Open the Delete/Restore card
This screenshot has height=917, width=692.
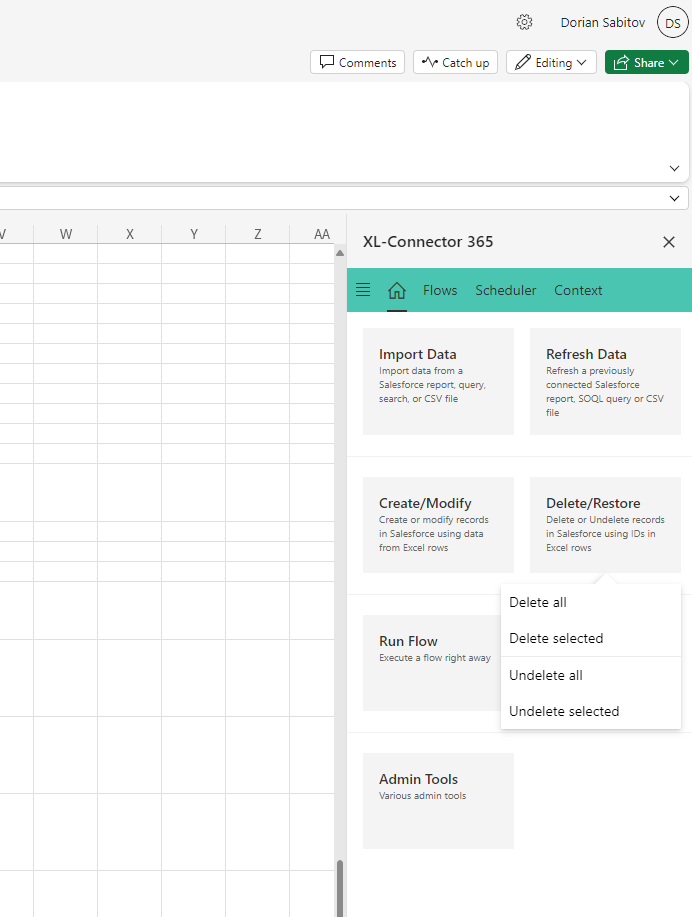point(605,525)
